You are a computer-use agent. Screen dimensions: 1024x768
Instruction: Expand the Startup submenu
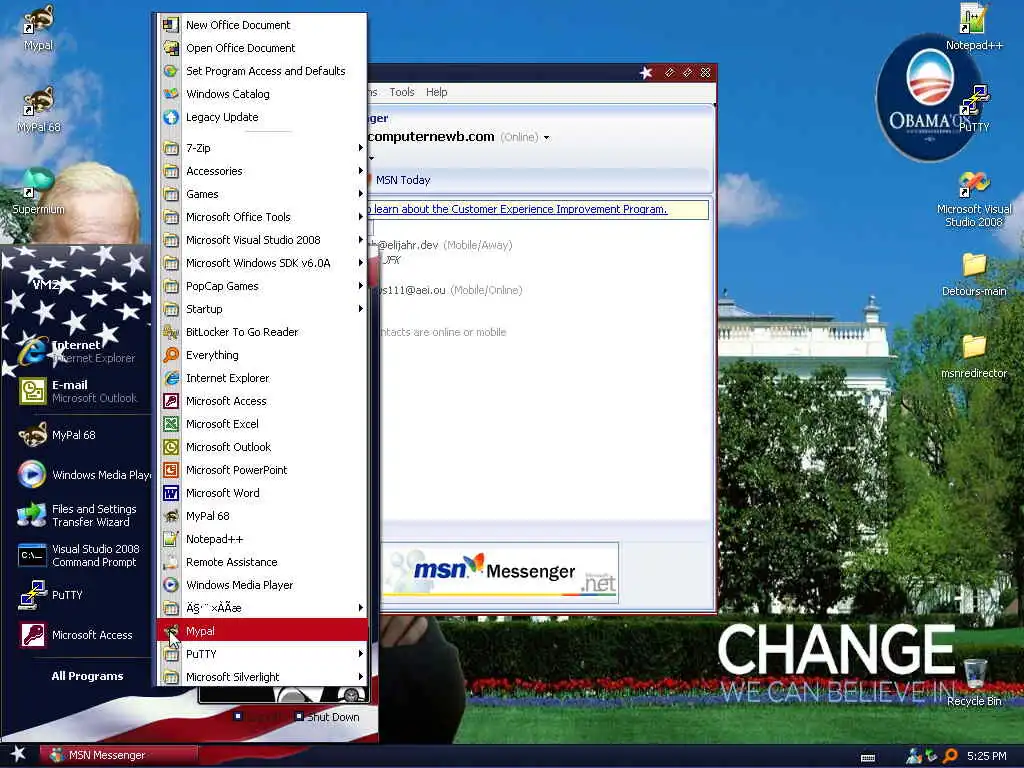point(263,309)
